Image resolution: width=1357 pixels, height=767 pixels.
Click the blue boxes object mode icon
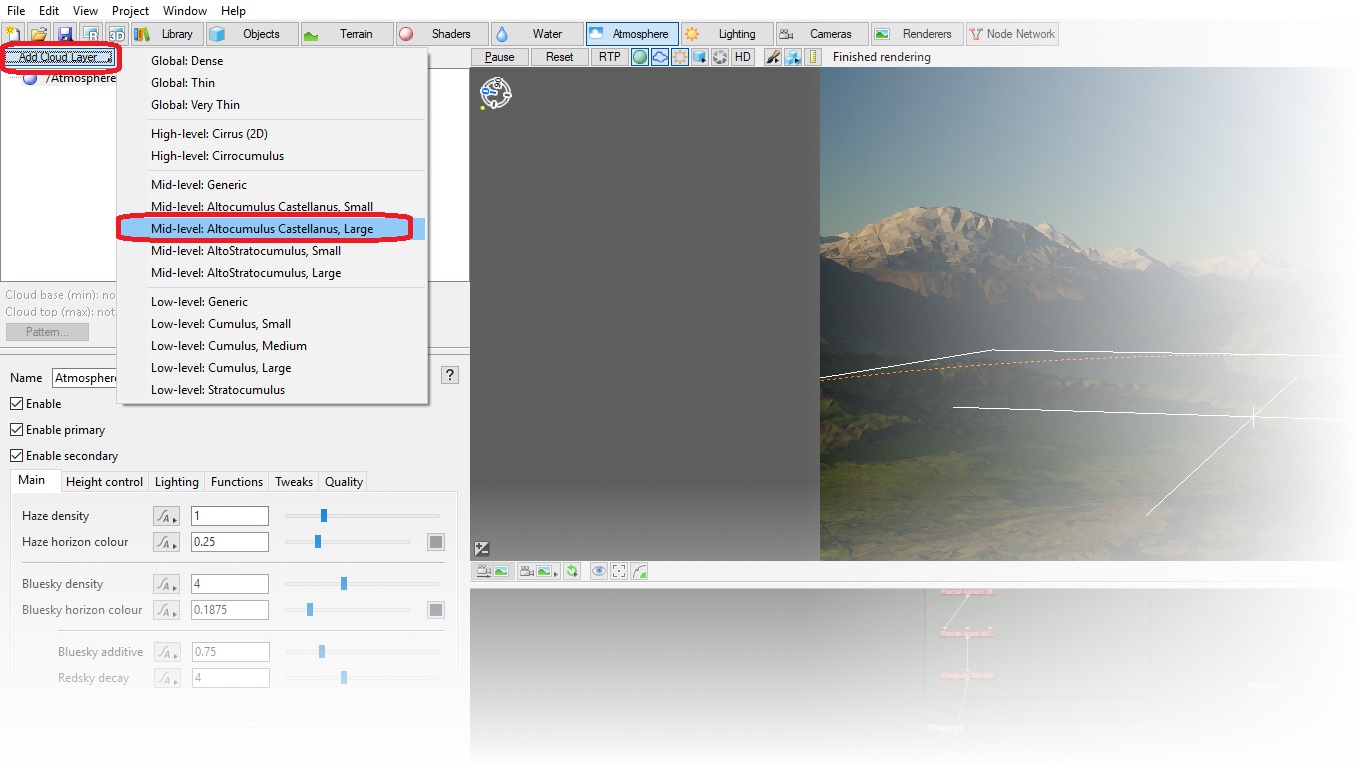tap(793, 57)
